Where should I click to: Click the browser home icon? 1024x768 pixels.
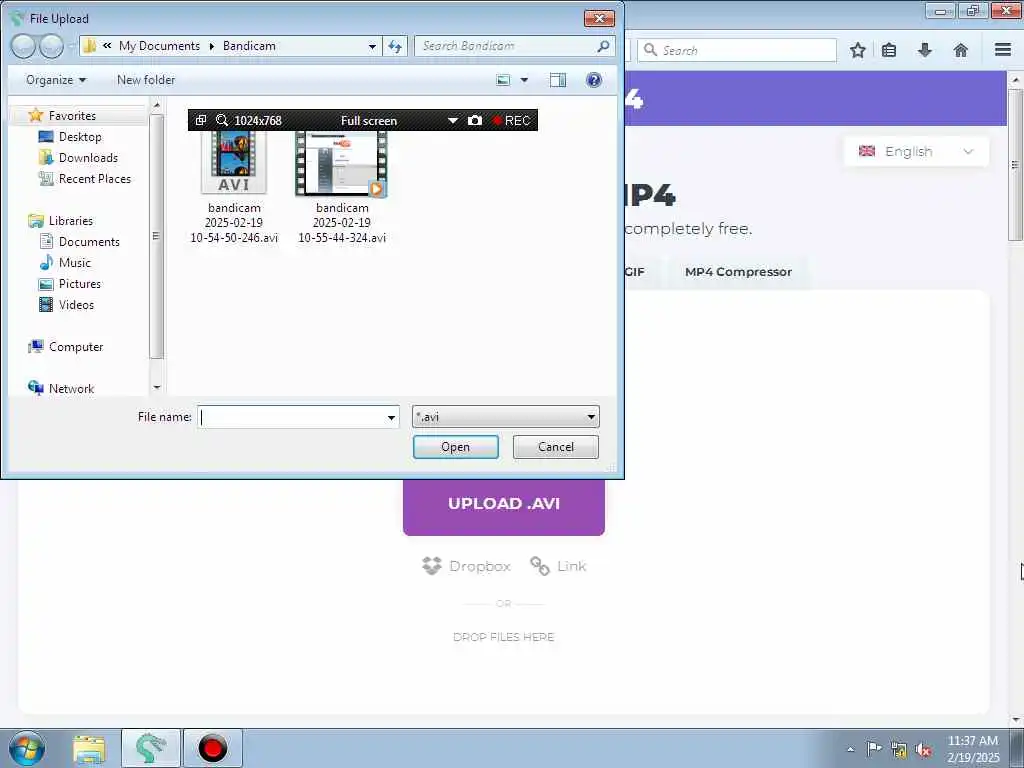click(961, 50)
